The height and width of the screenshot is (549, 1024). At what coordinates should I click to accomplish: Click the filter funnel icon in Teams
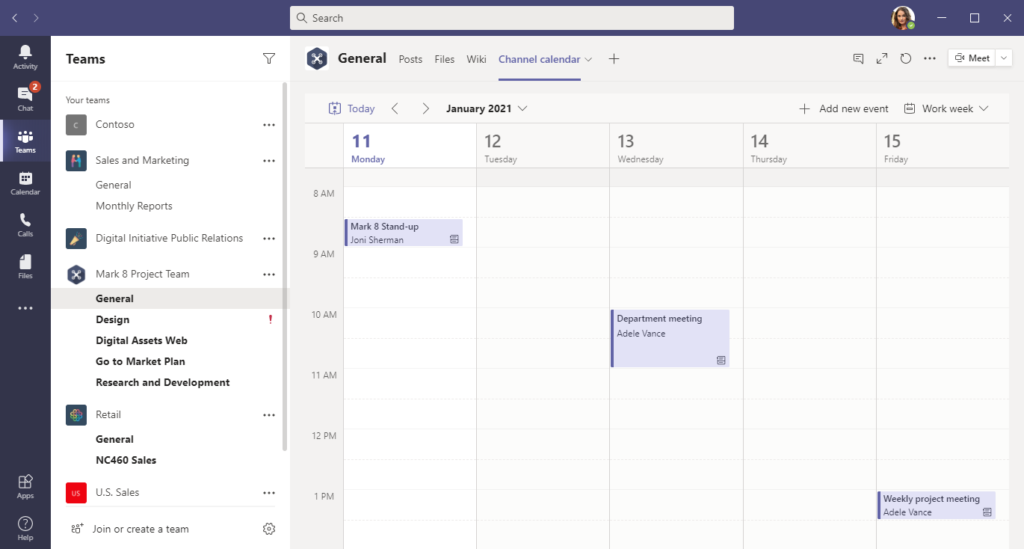coord(269,59)
